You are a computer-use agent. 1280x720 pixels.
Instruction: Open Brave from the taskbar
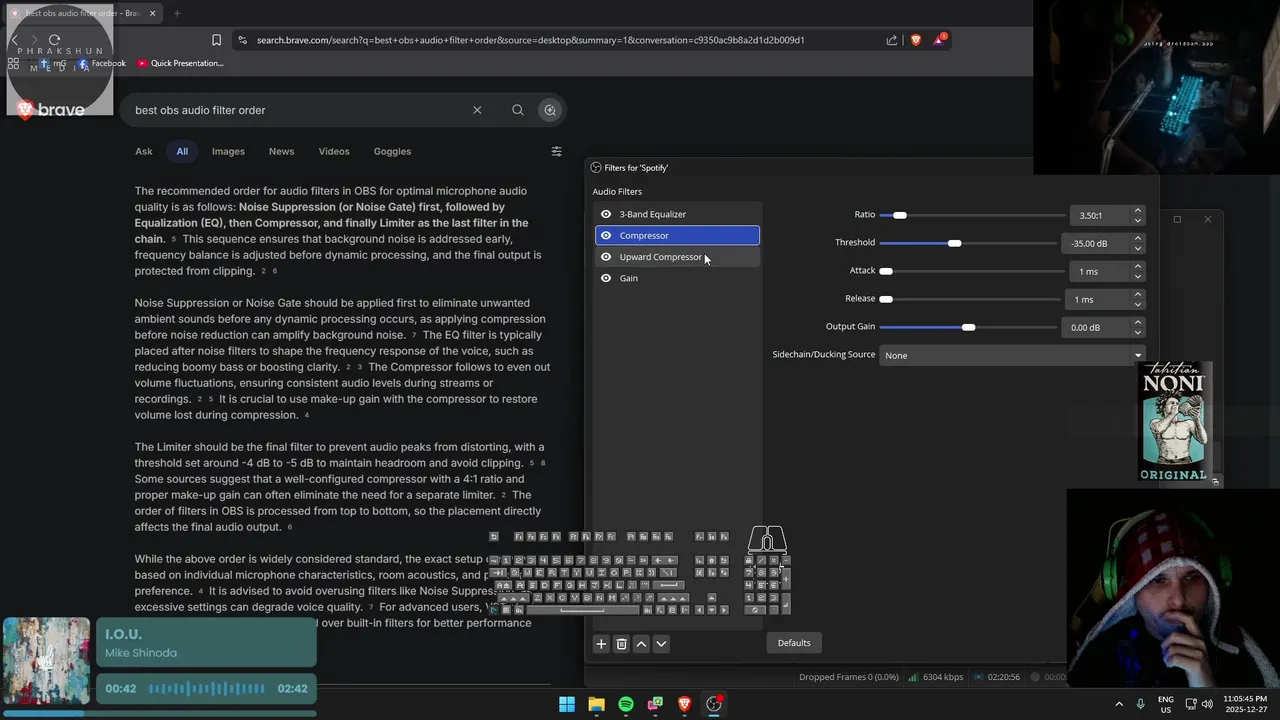coord(685,704)
